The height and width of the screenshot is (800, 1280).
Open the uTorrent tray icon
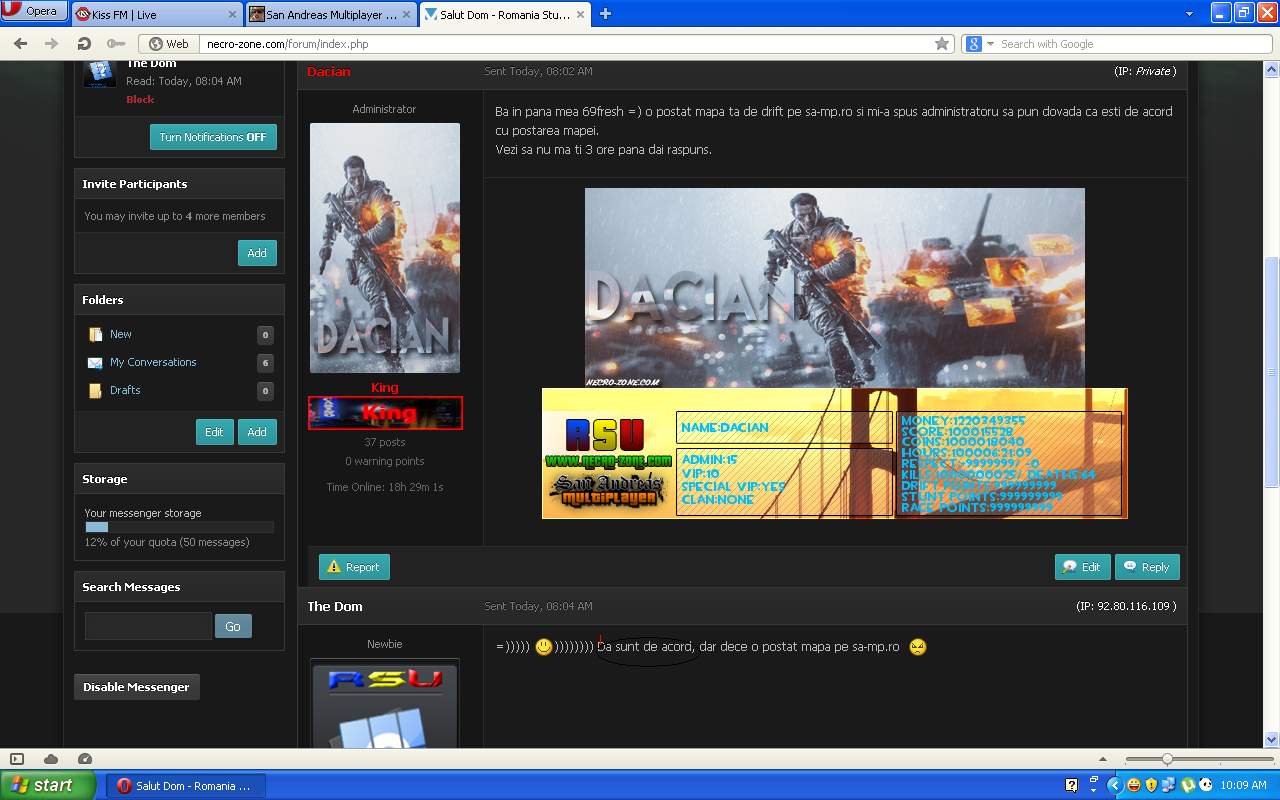pyautogui.click(x=1187, y=785)
